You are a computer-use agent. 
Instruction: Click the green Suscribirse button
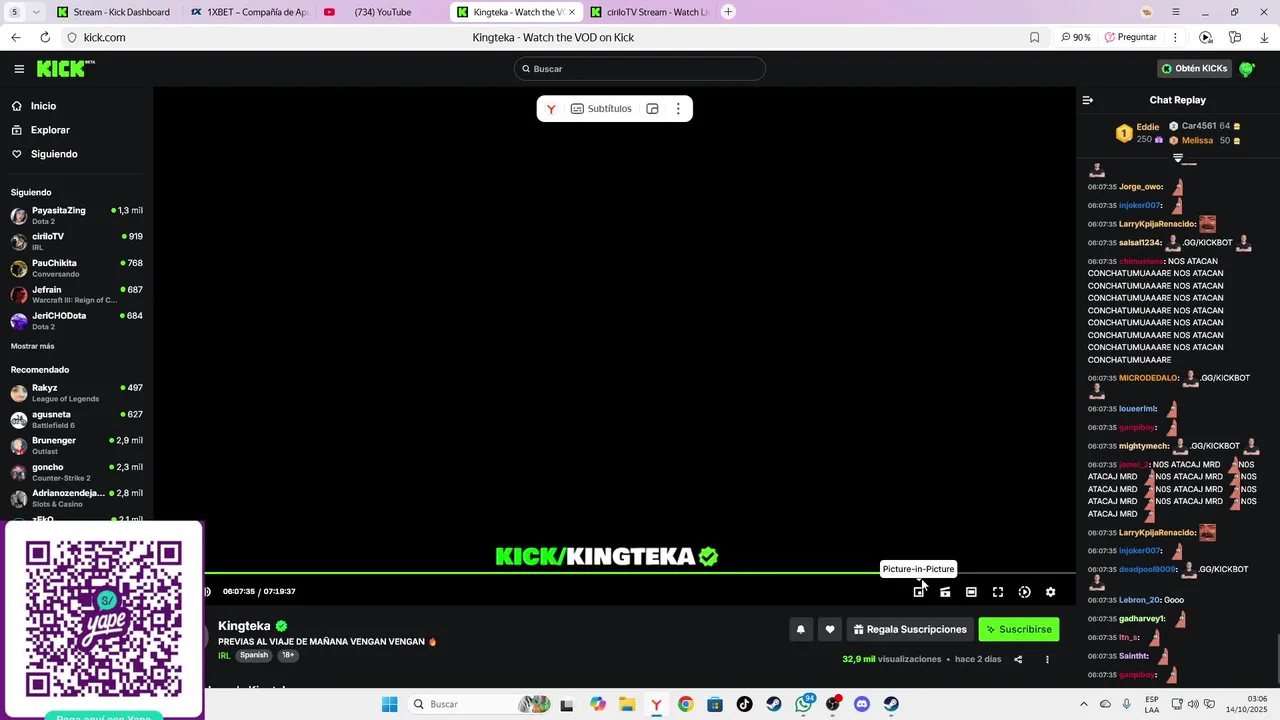tap(1018, 629)
